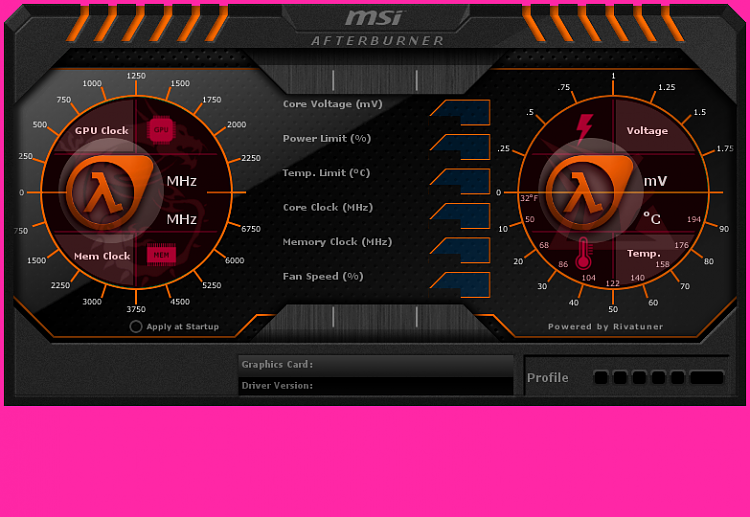Screen dimensions: 750x517
Task: Click the .75 mark on the voltage gauge
Action: click(x=564, y=87)
